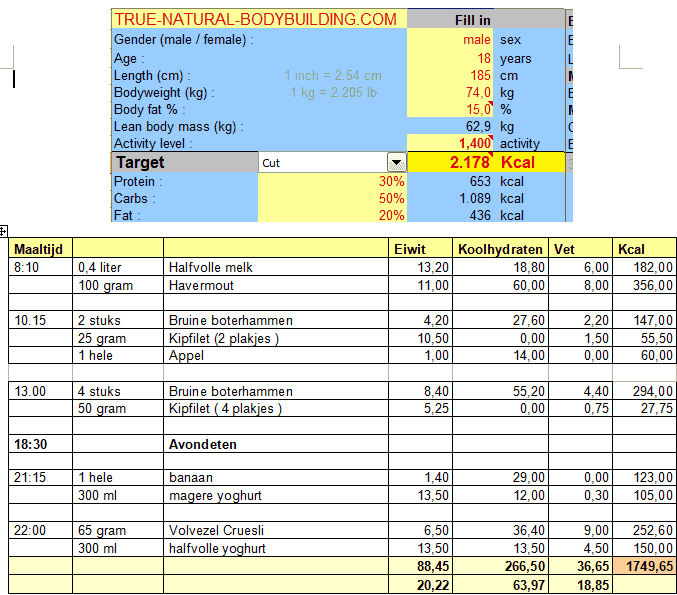Click the length value 185 cell
Viewport: 677px width, 595px height.
pyautogui.click(x=451, y=75)
